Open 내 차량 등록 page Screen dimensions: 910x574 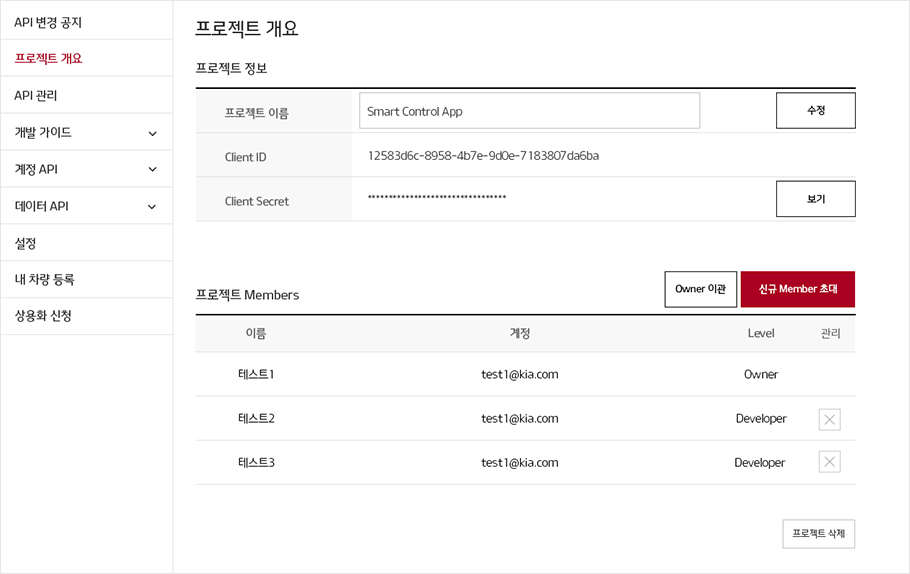point(45,280)
